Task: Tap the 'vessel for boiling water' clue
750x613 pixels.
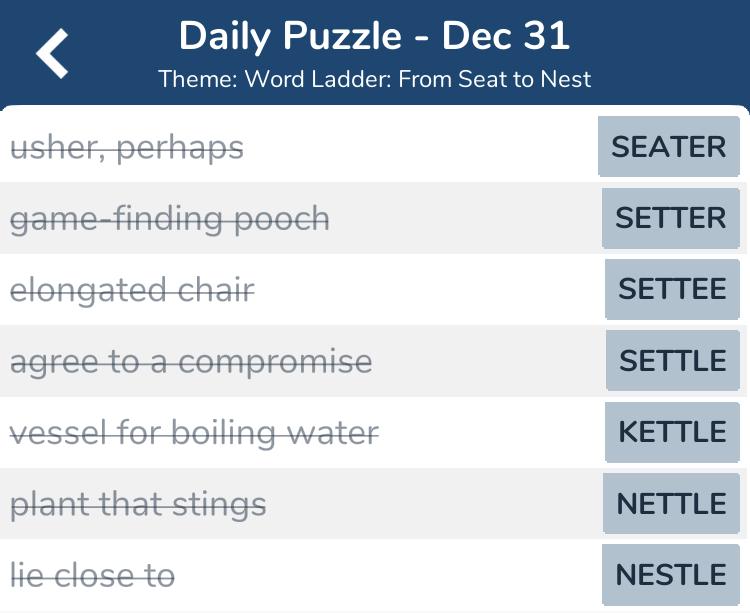Action: pos(194,433)
